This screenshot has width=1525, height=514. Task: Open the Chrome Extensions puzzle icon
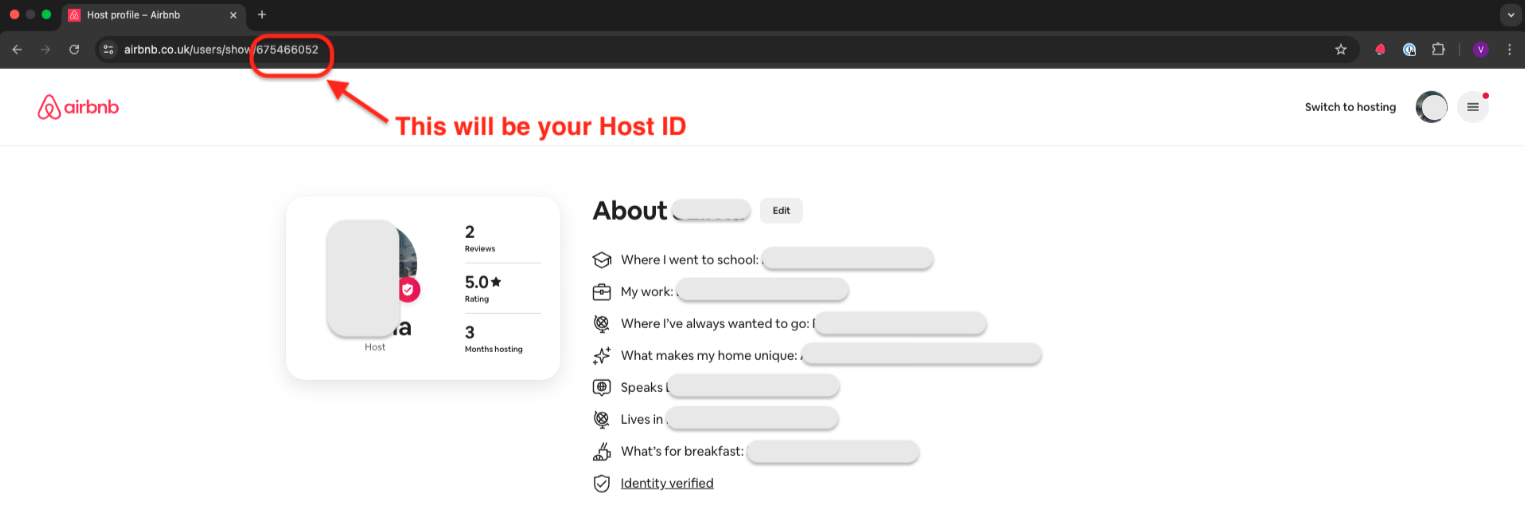point(1438,49)
